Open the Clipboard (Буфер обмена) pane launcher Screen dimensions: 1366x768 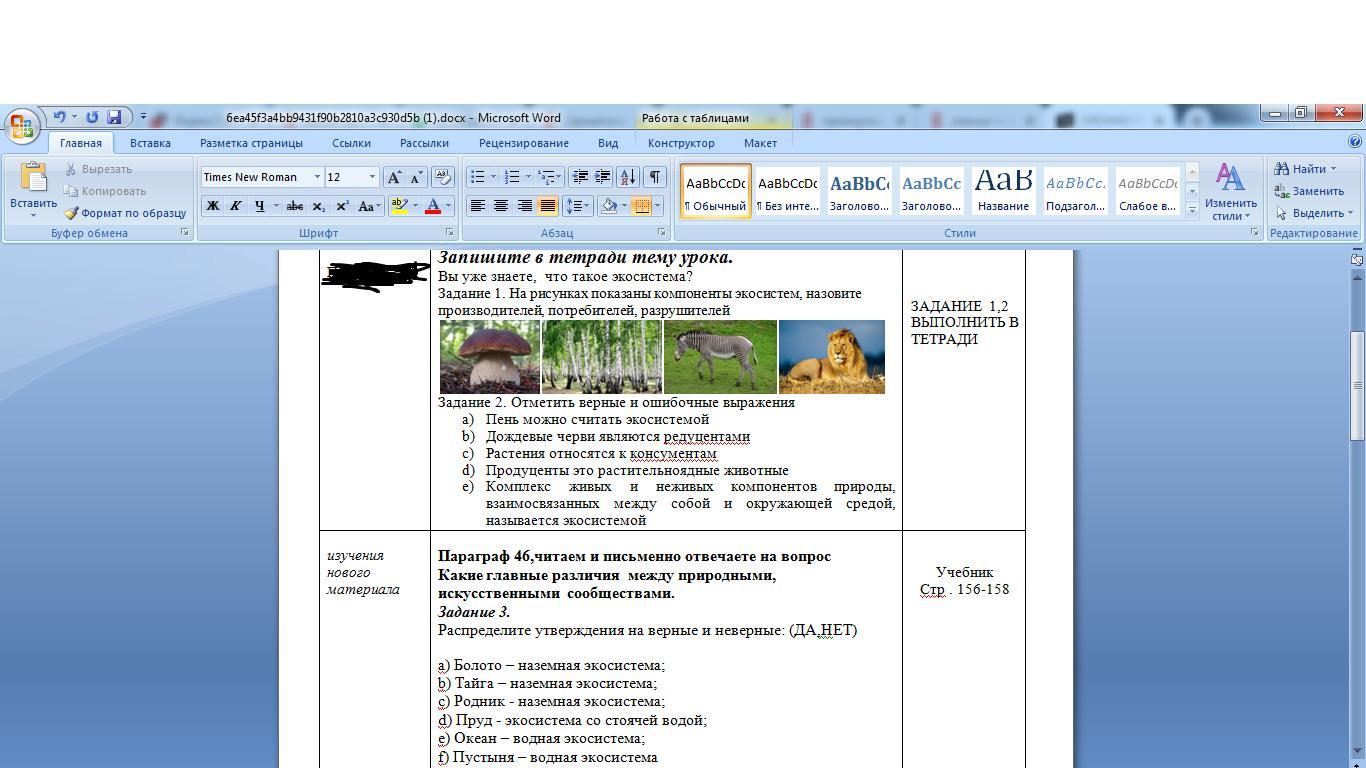pos(185,233)
